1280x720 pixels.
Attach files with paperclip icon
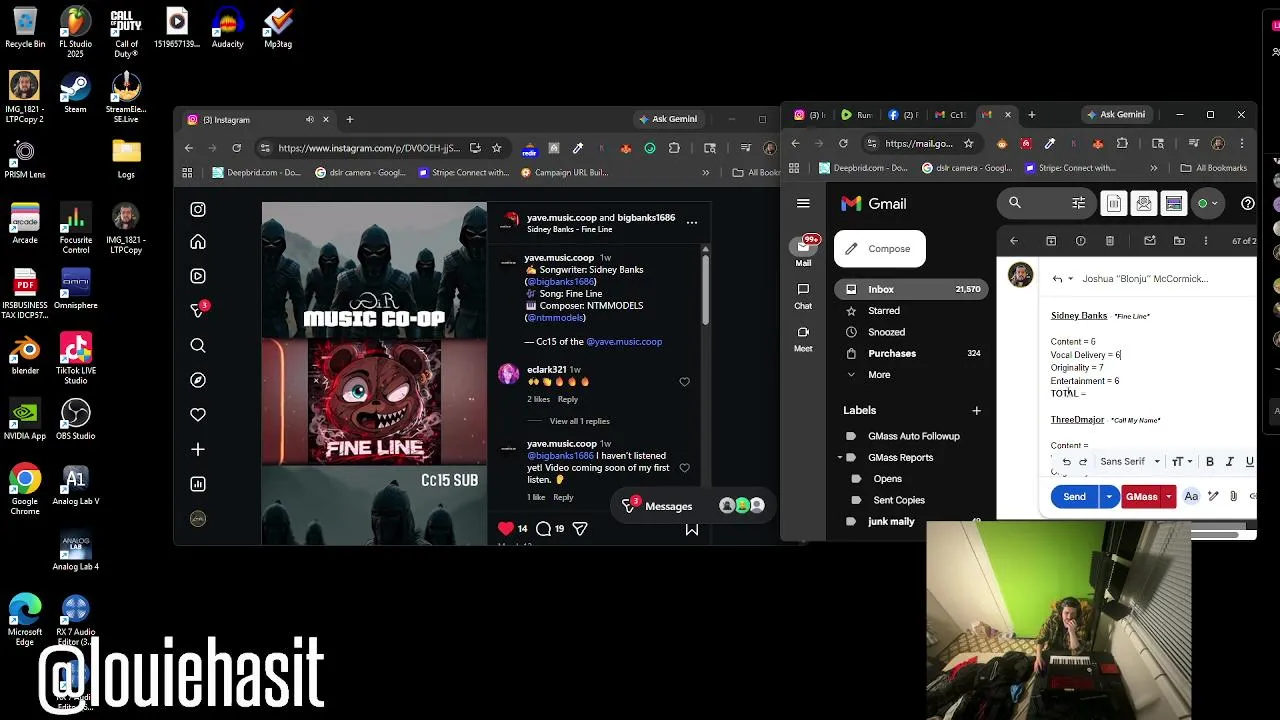tap(1233, 497)
